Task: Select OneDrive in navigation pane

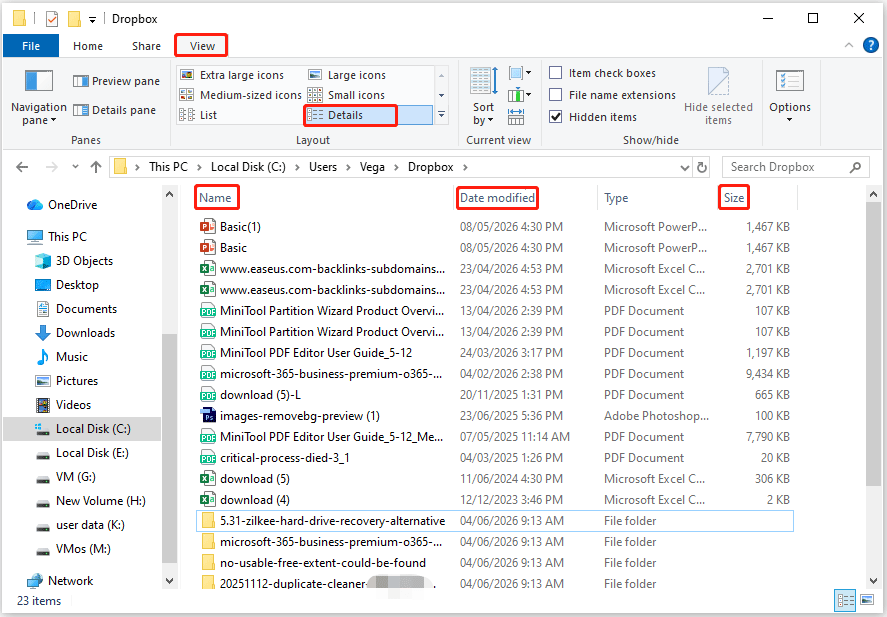Action: [61, 205]
